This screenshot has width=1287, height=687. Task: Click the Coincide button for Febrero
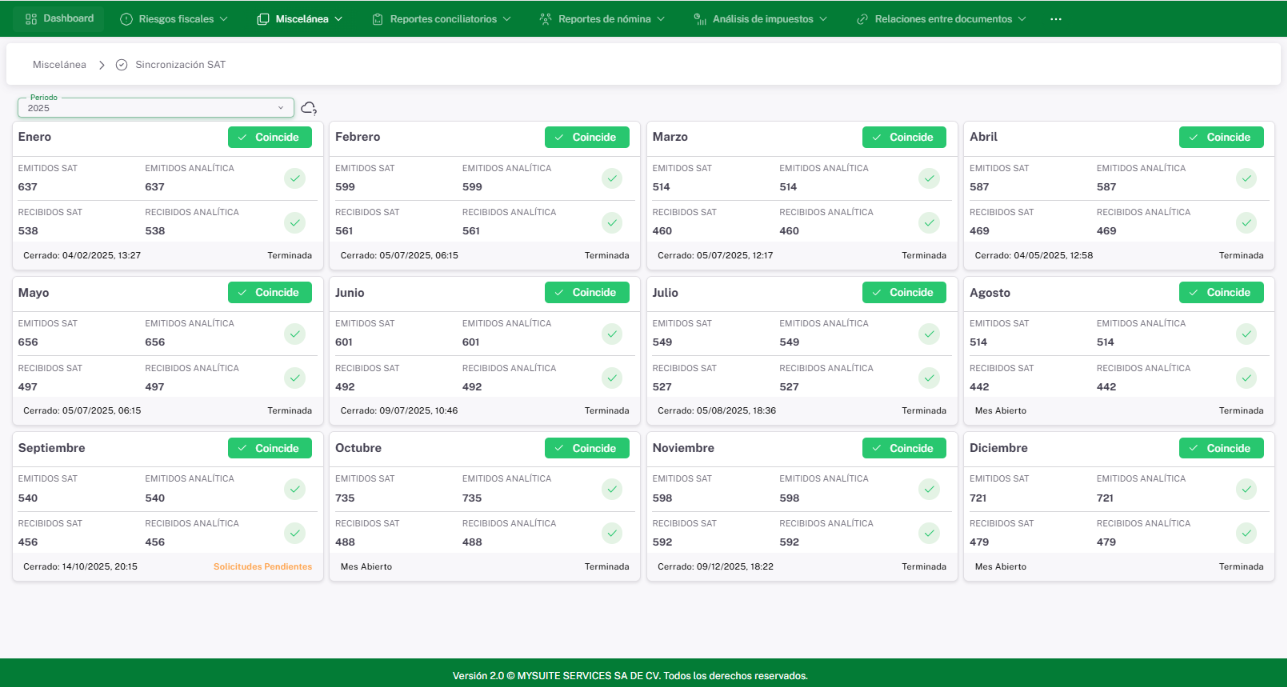pyautogui.click(x=587, y=137)
